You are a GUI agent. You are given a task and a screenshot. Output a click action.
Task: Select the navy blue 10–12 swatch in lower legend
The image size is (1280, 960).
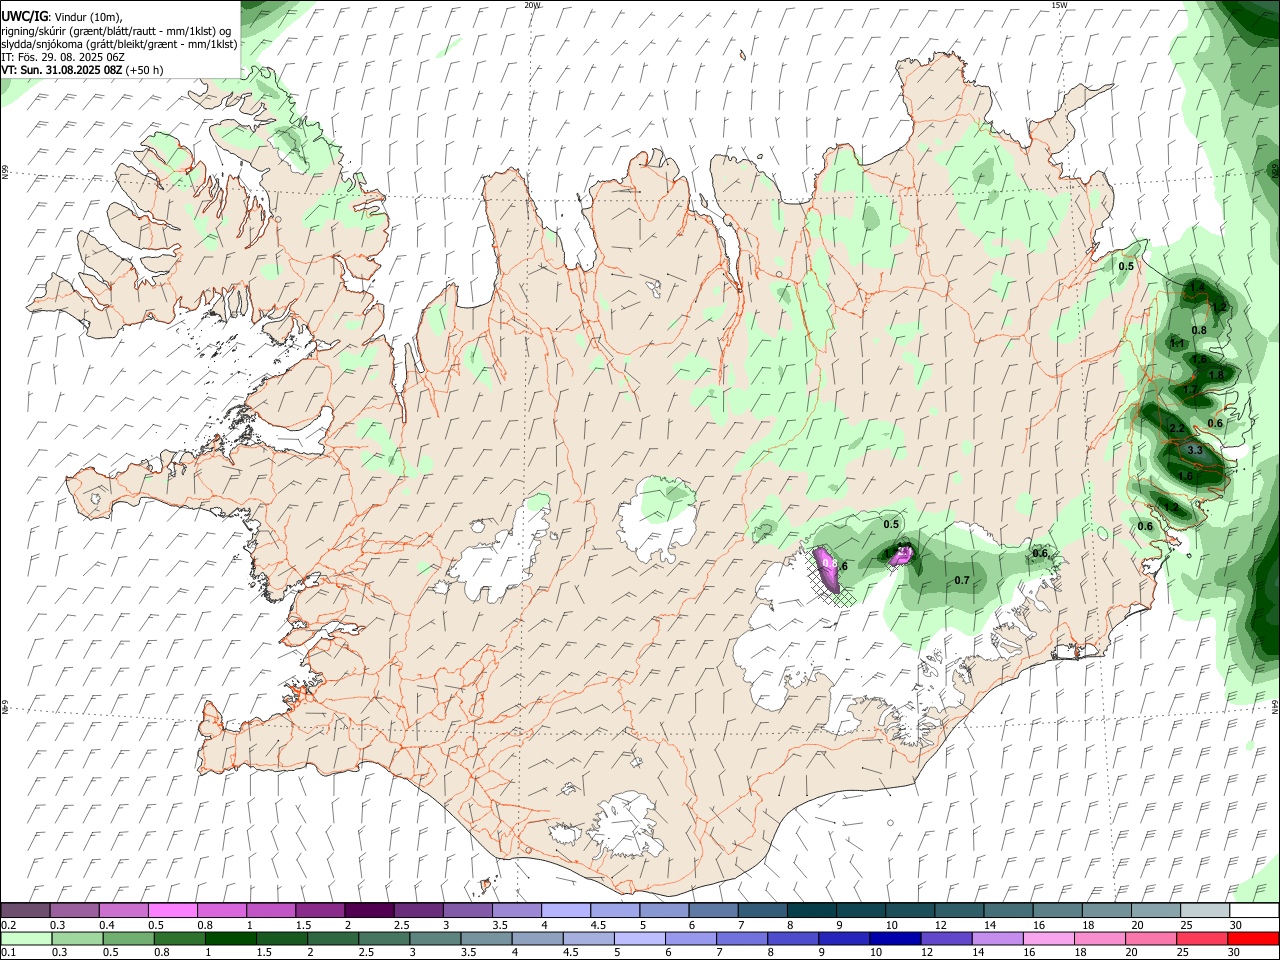point(894,939)
